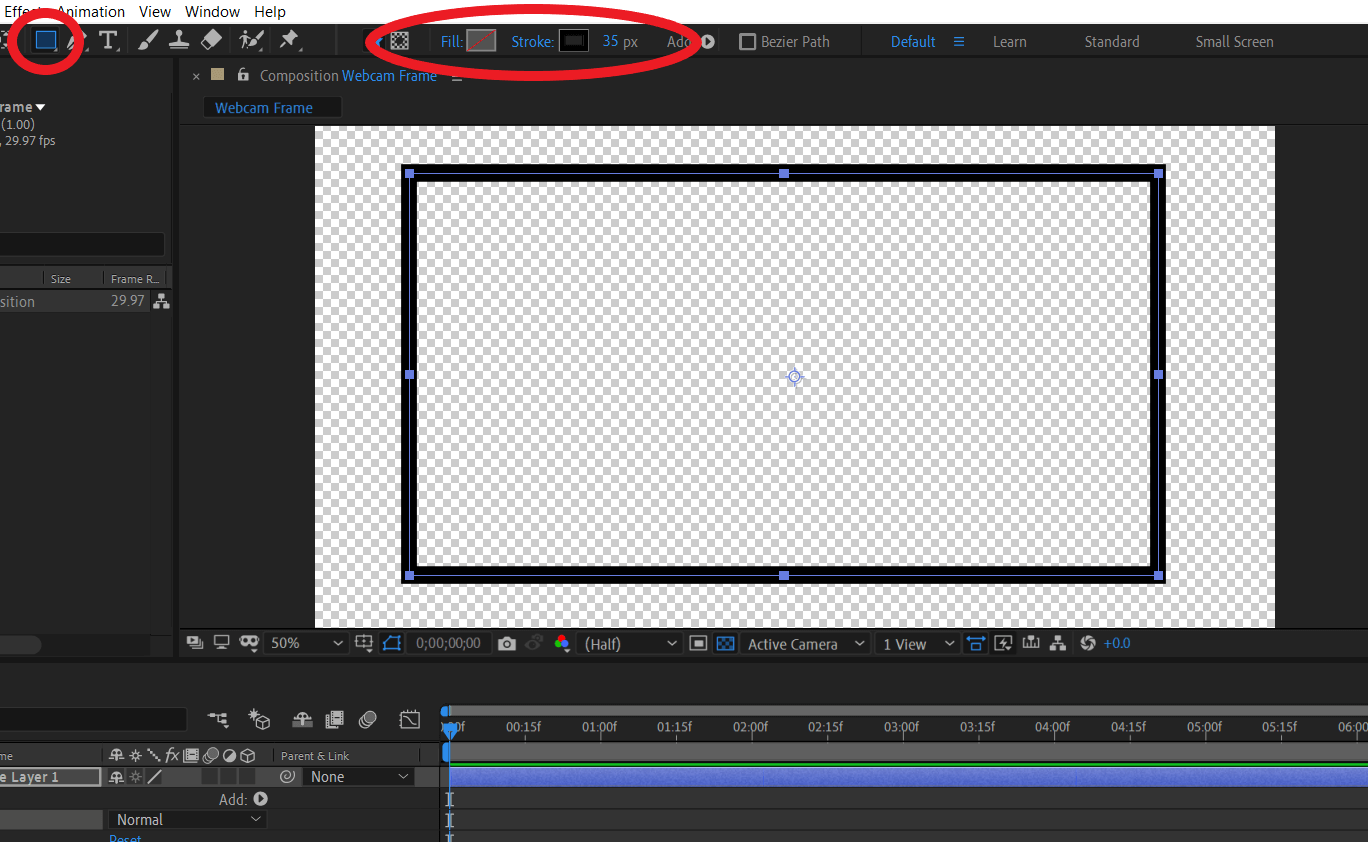Image resolution: width=1368 pixels, height=842 pixels.
Task: Open the Graph Editor
Action: pos(409,719)
